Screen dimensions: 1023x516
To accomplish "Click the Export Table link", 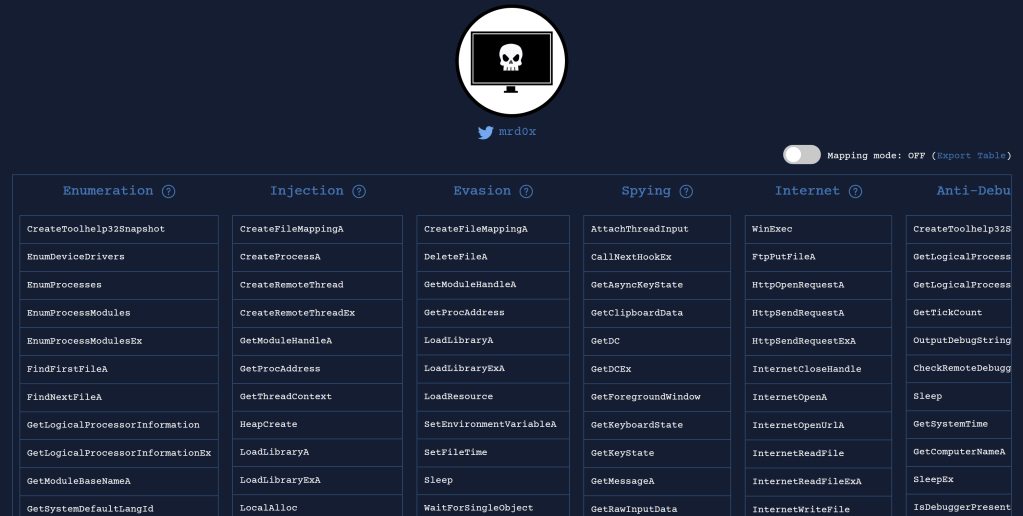I will tap(971, 156).
